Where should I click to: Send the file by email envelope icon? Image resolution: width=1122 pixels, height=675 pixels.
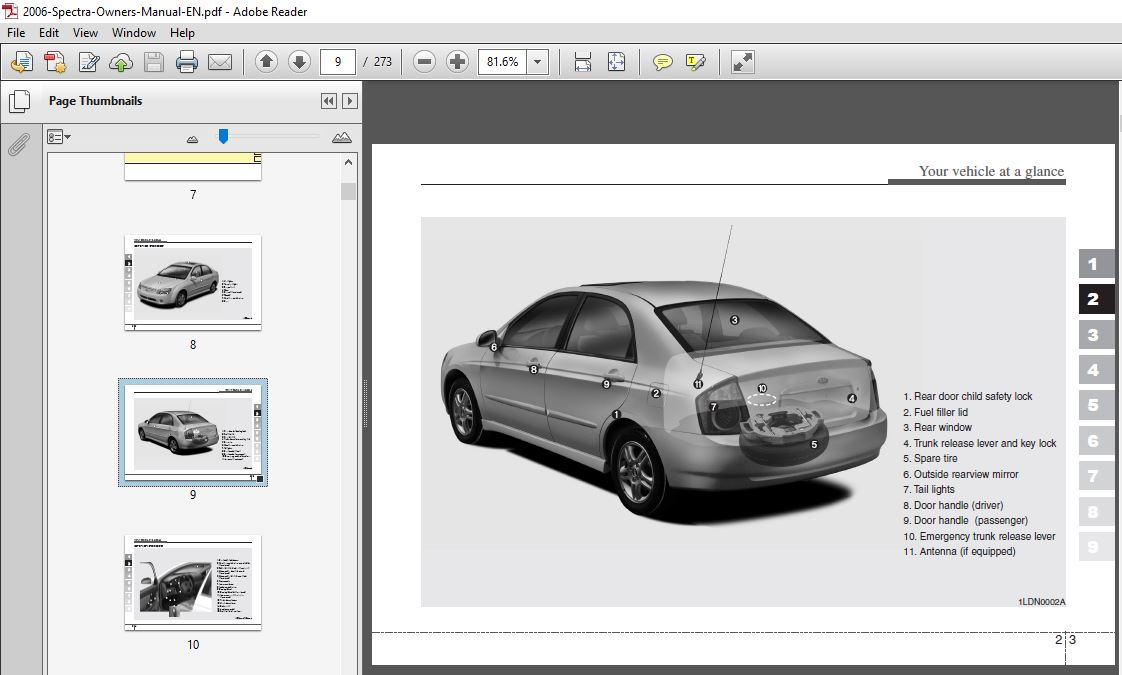tap(220, 62)
